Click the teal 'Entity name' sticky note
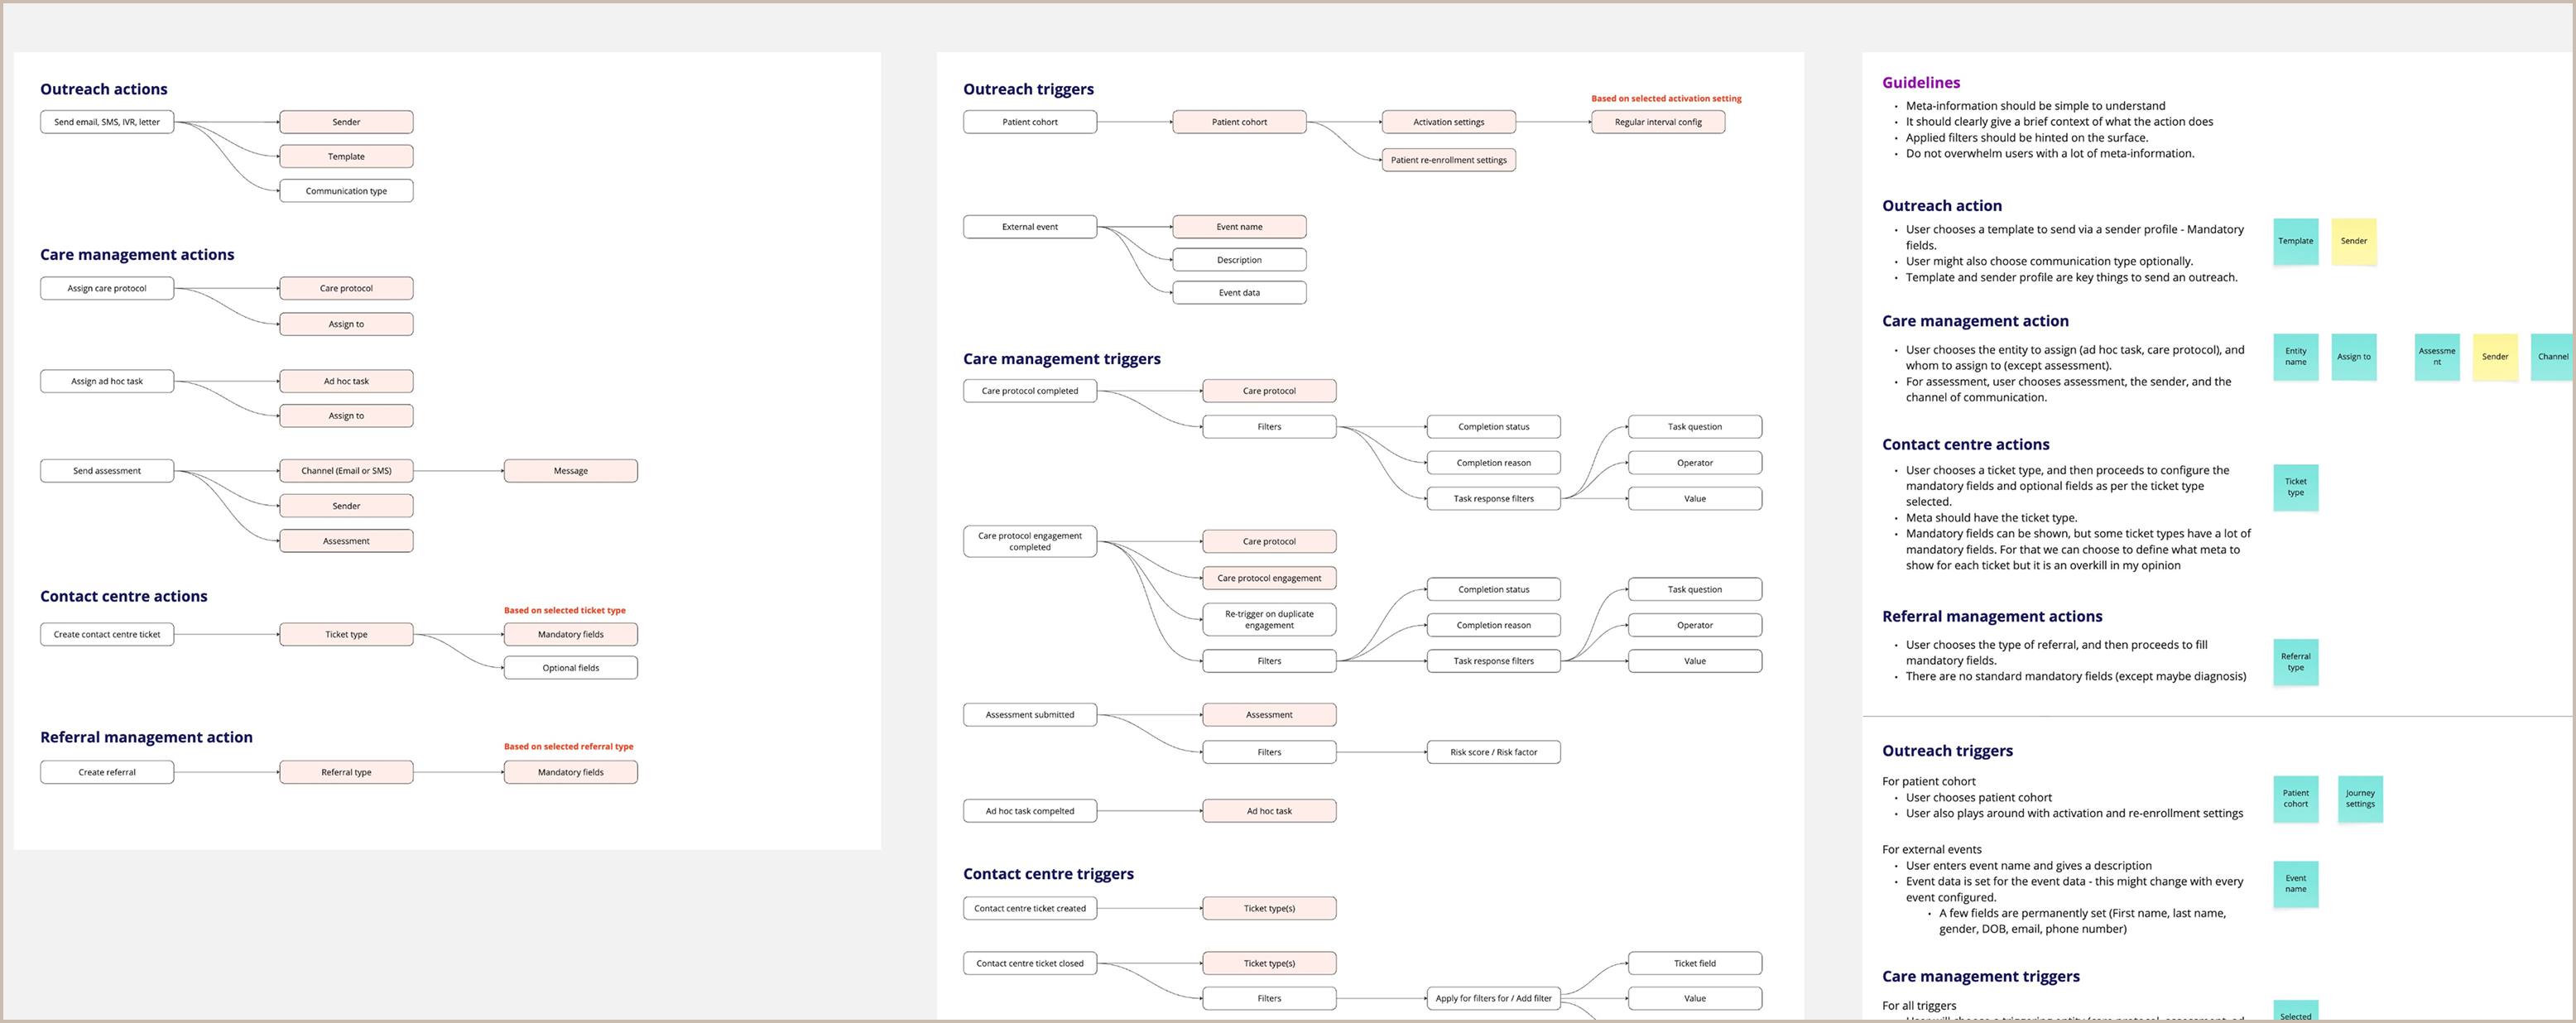Viewport: 2576px width, 1023px height. tap(2296, 357)
